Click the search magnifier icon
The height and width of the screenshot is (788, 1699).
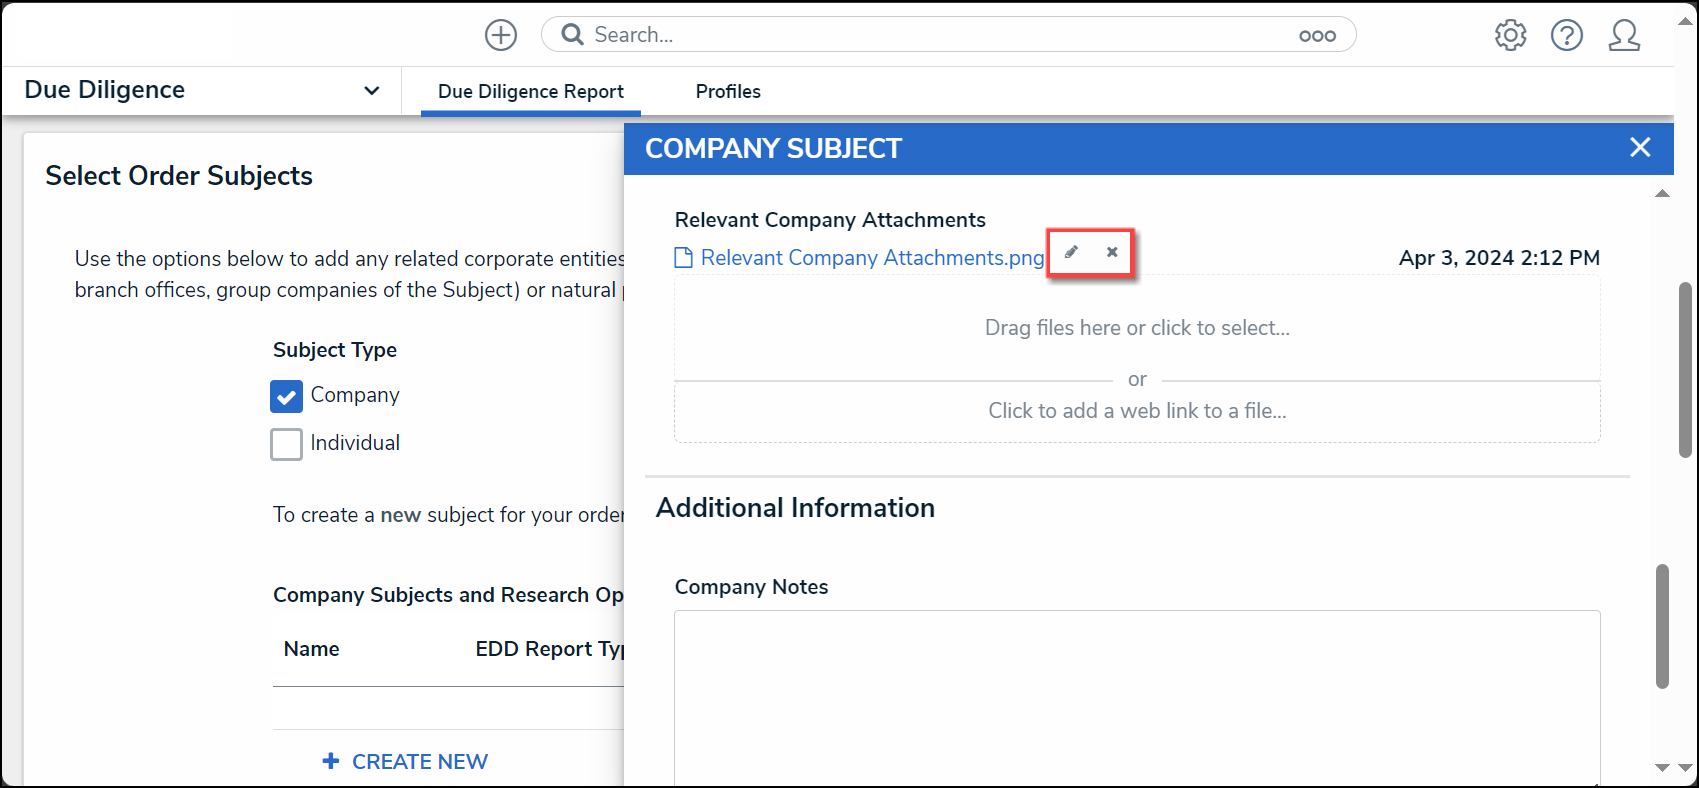(x=572, y=35)
